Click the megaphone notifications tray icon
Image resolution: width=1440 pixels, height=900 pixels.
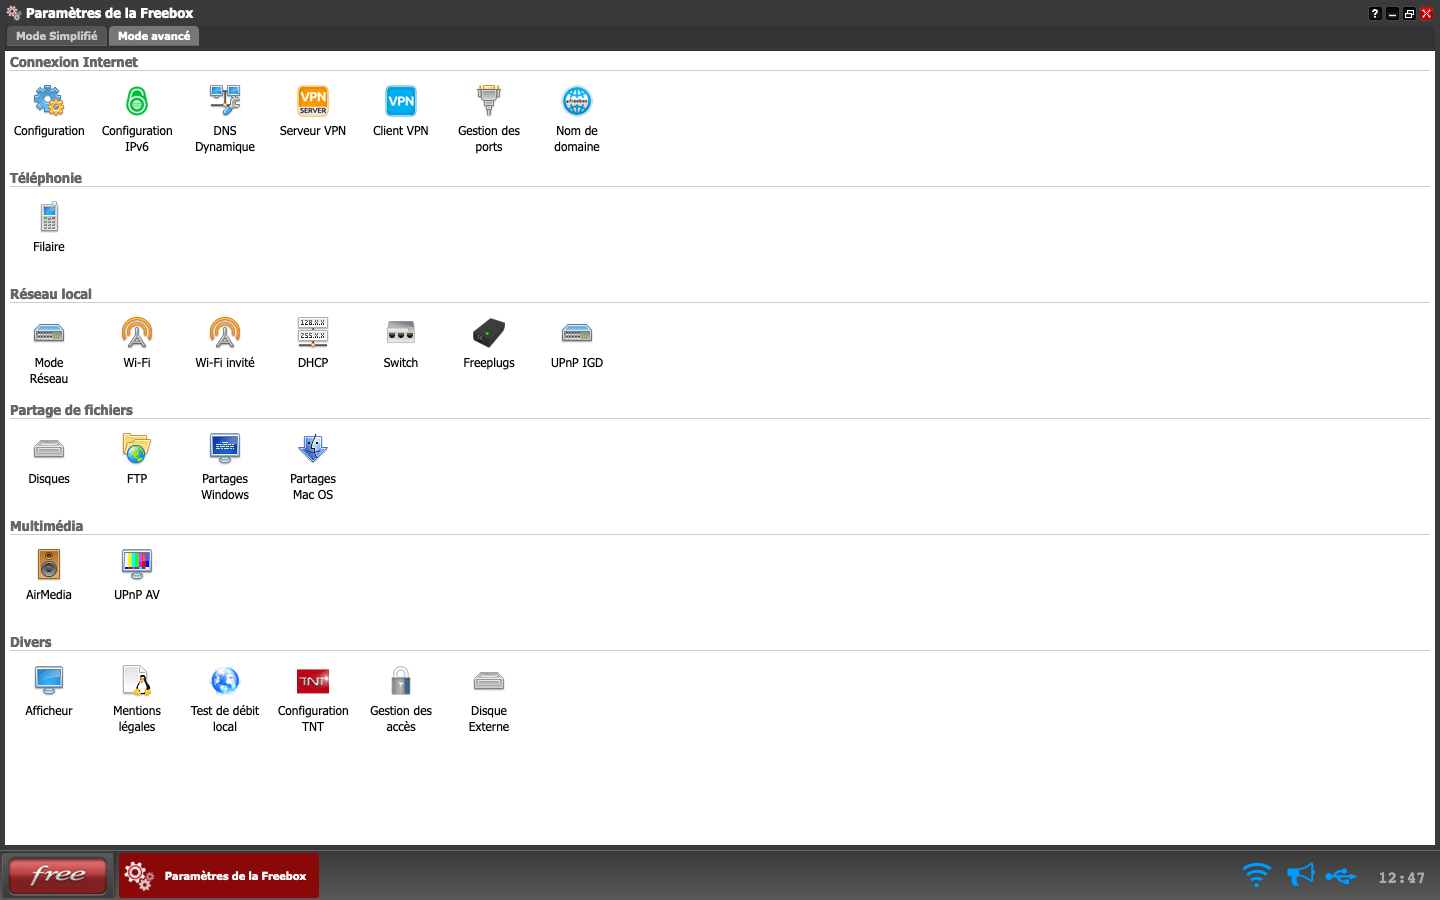click(1300, 876)
